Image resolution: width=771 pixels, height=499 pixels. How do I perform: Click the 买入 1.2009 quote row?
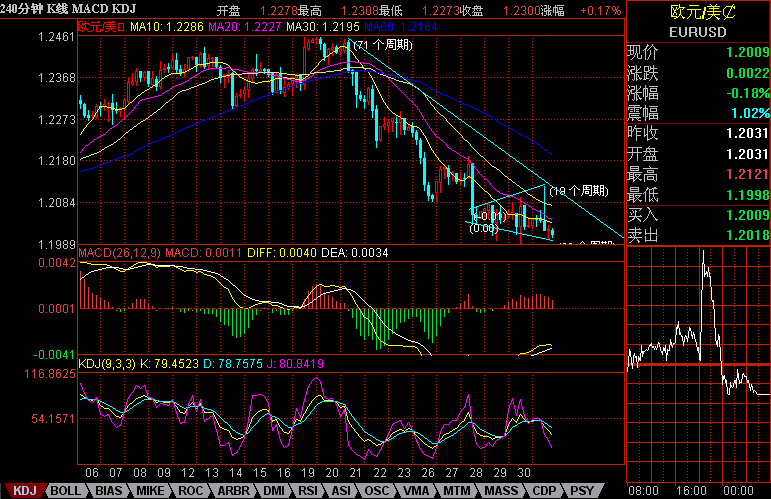(x=698, y=215)
